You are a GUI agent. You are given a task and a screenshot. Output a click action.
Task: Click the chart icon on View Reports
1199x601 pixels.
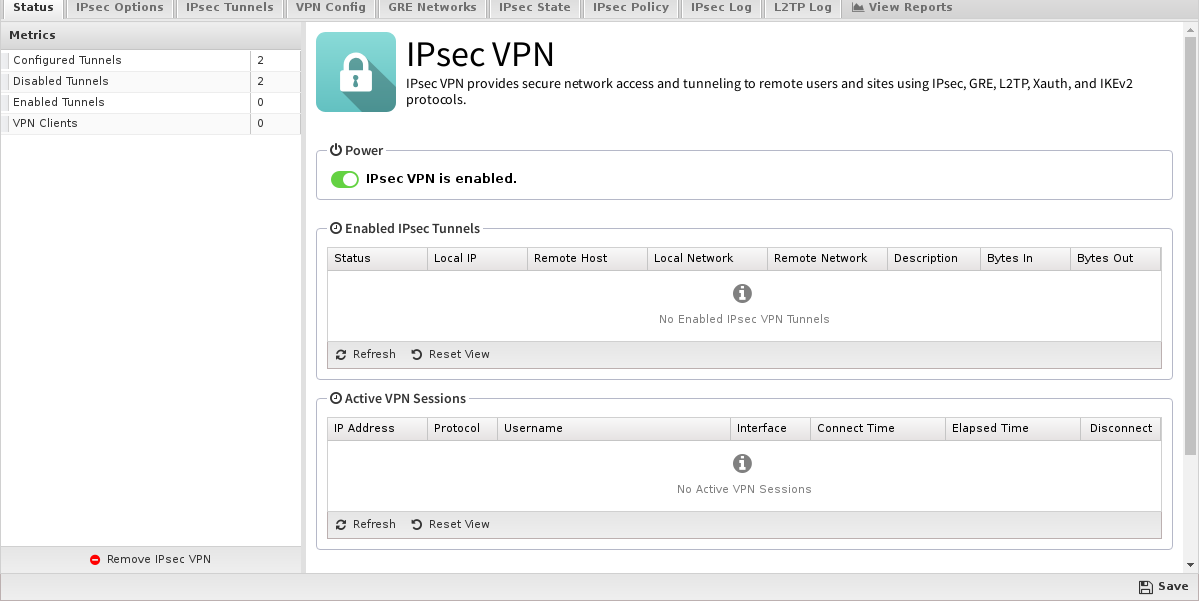(x=858, y=8)
